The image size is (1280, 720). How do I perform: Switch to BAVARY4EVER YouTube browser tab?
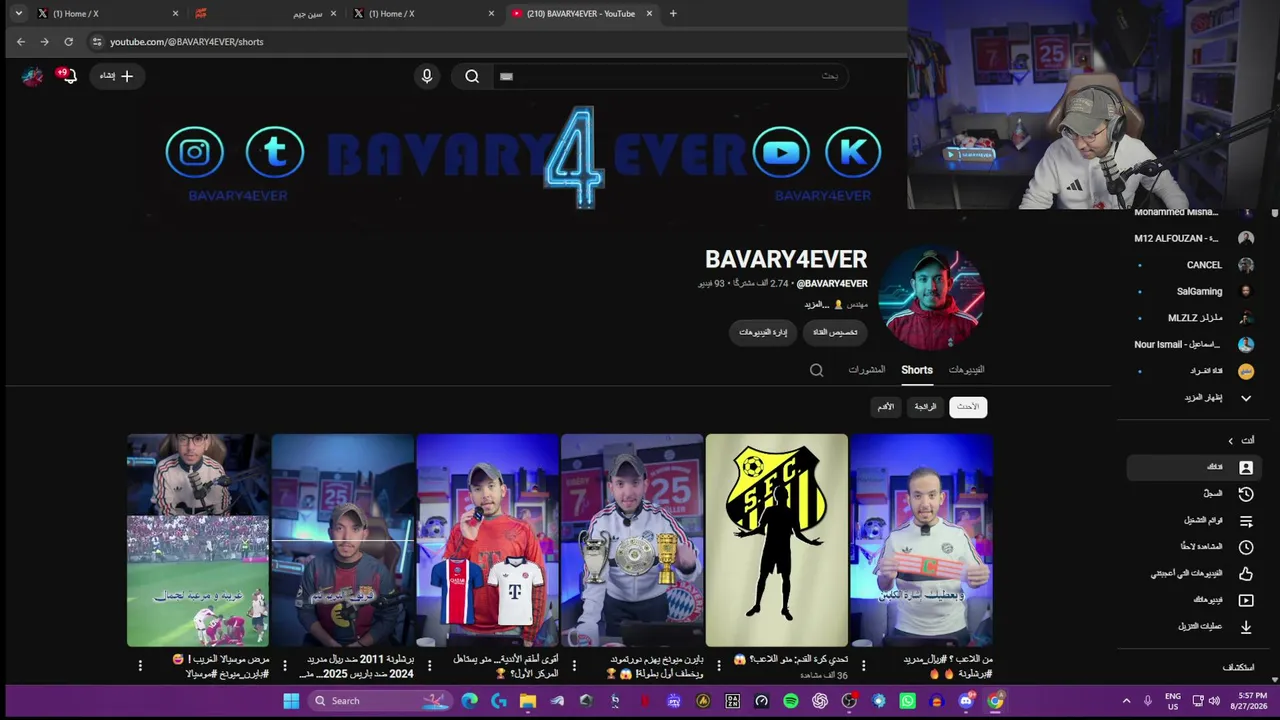pos(580,14)
